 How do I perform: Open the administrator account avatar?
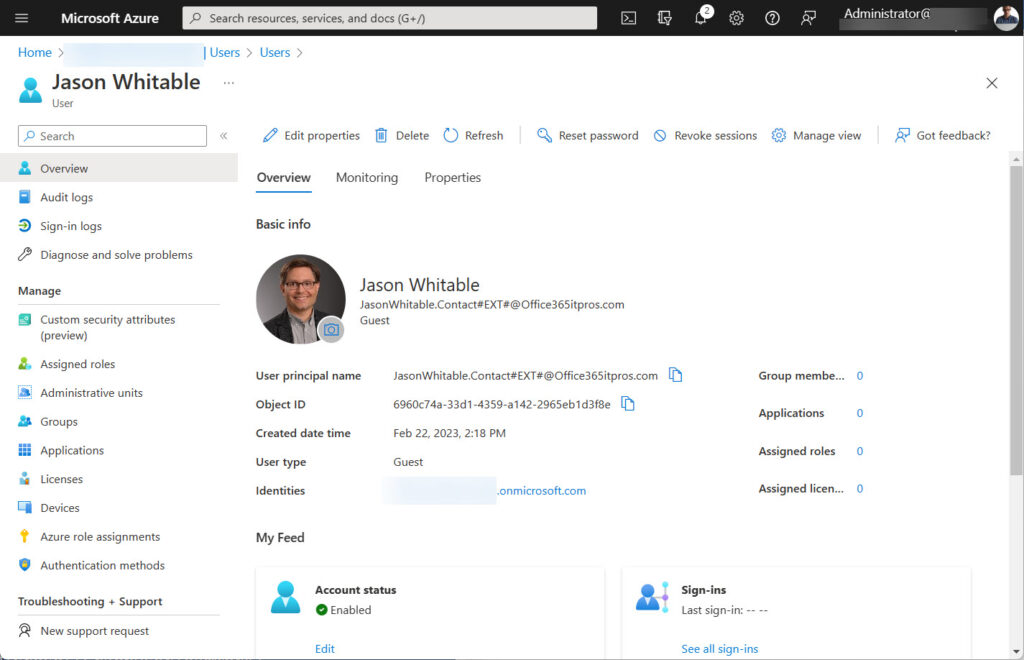click(x=1006, y=18)
